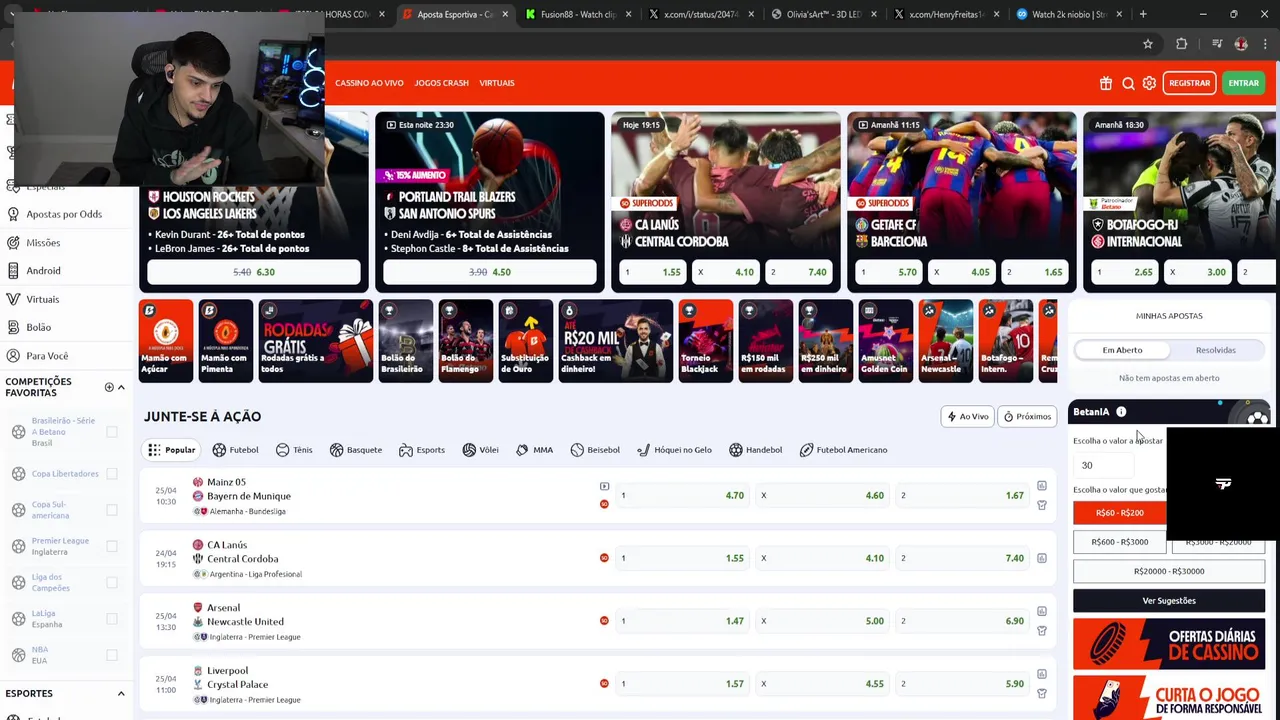Viewport: 1280px width, 720px height.
Task: Click the green Entrar button
Action: pyautogui.click(x=1244, y=83)
